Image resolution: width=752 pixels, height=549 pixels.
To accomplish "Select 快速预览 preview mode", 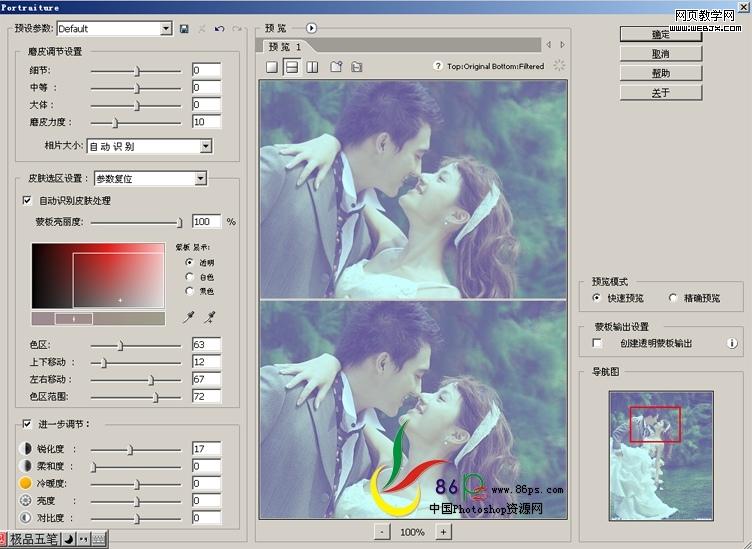I will pyautogui.click(x=596, y=298).
